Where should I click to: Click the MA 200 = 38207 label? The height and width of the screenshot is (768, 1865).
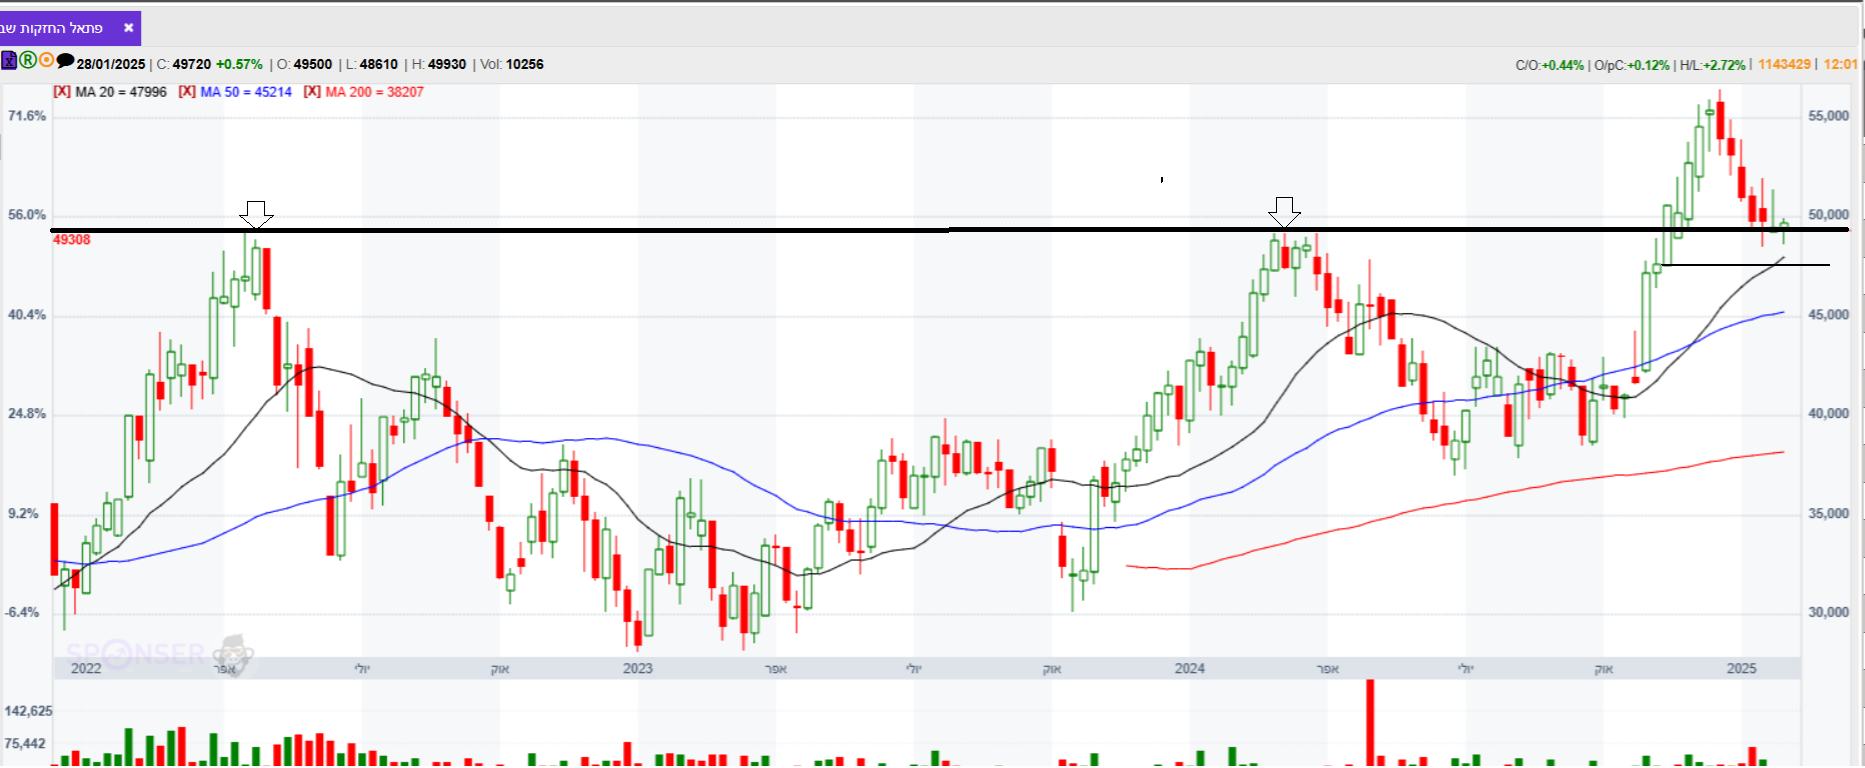coord(375,92)
